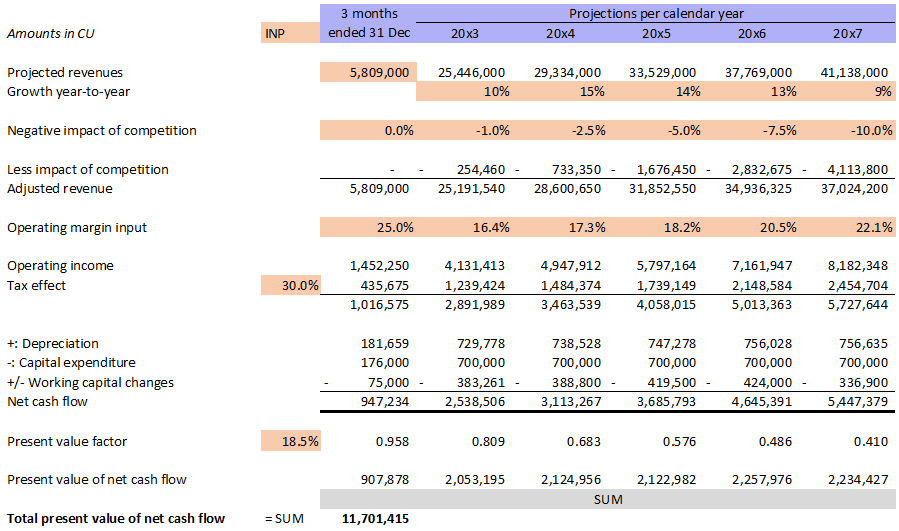
Task: Select the 18.5% discount rate input cell
Action: tap(290, 441)
